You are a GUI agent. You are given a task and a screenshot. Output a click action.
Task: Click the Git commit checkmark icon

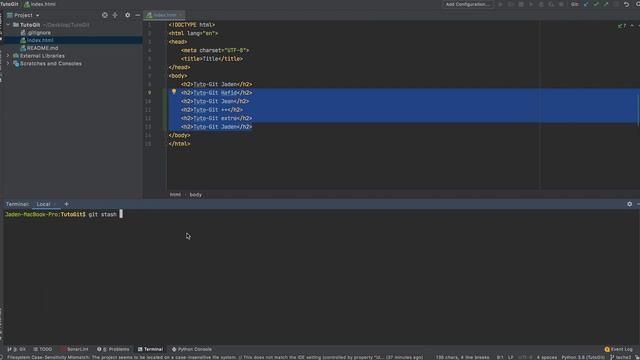596,4
